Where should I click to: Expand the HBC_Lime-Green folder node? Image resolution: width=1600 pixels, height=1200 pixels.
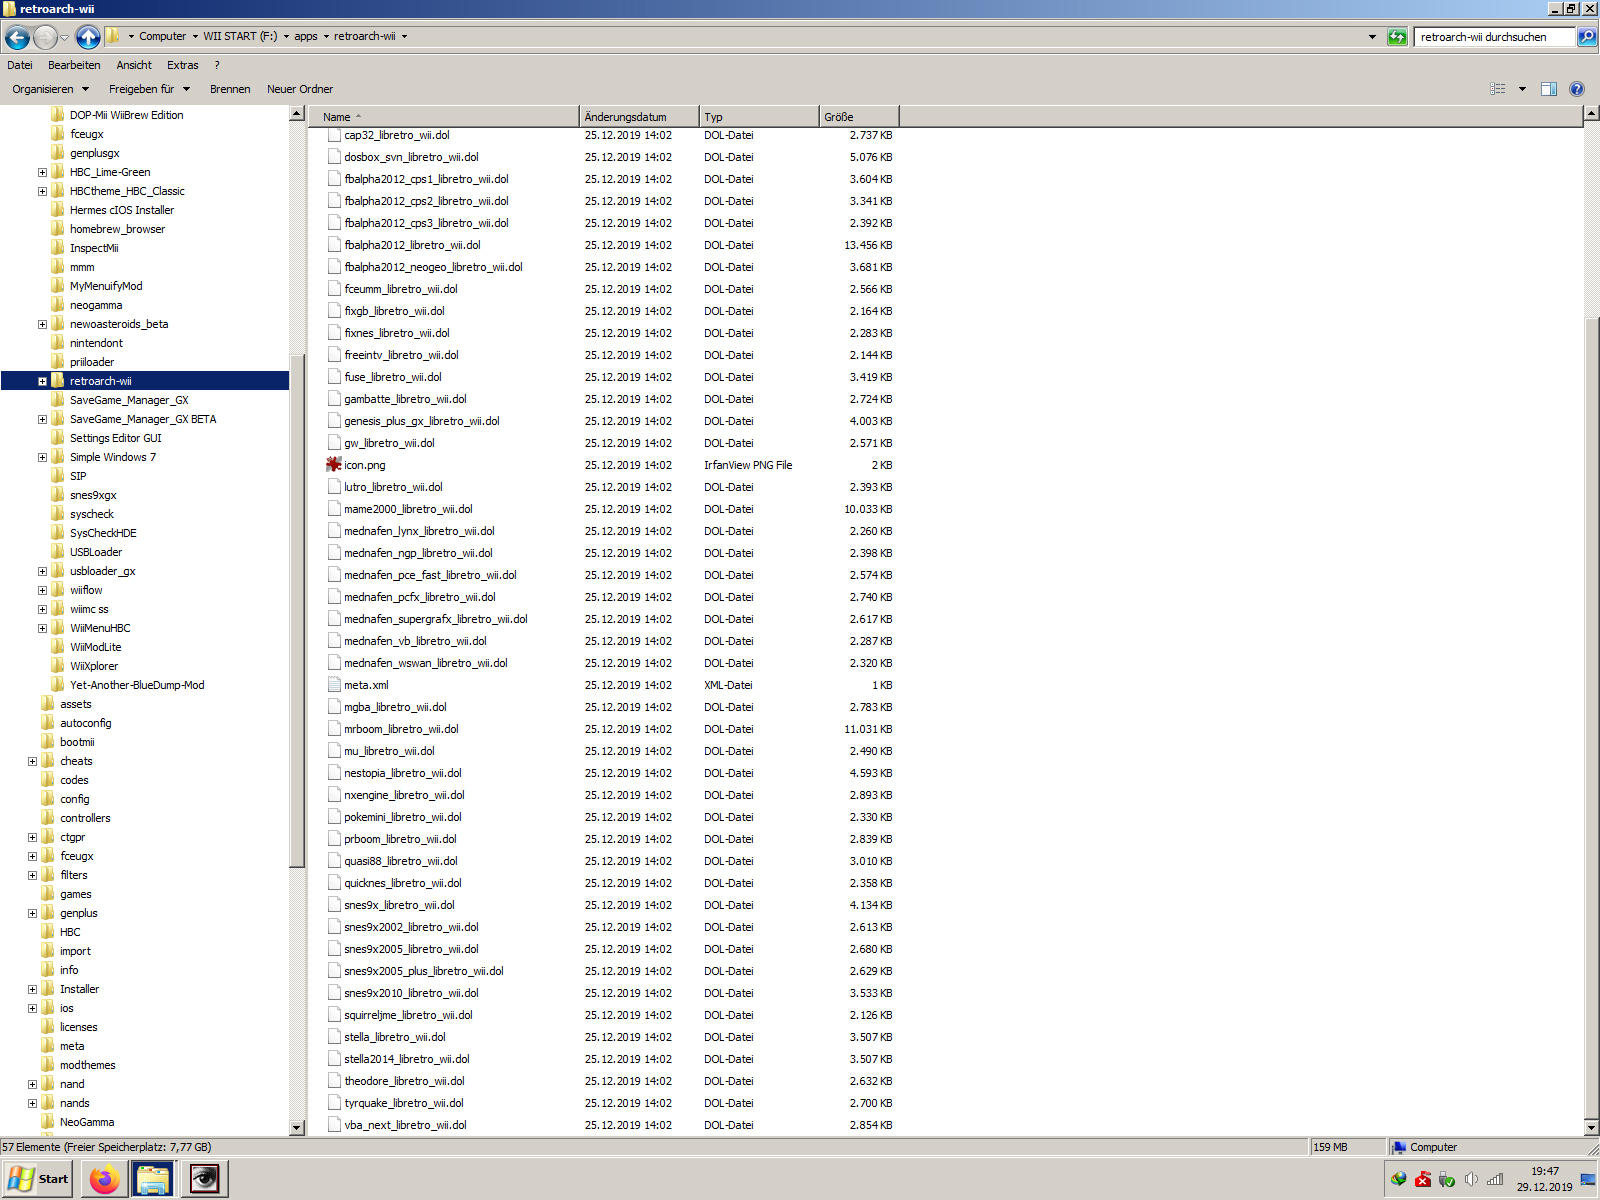point(42,172)
